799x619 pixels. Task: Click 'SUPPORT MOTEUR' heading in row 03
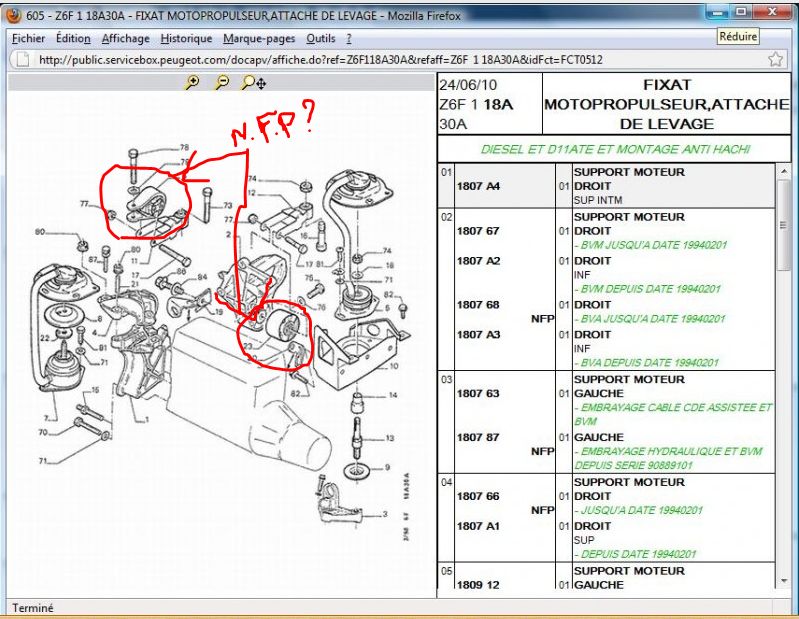pos(629,380)
